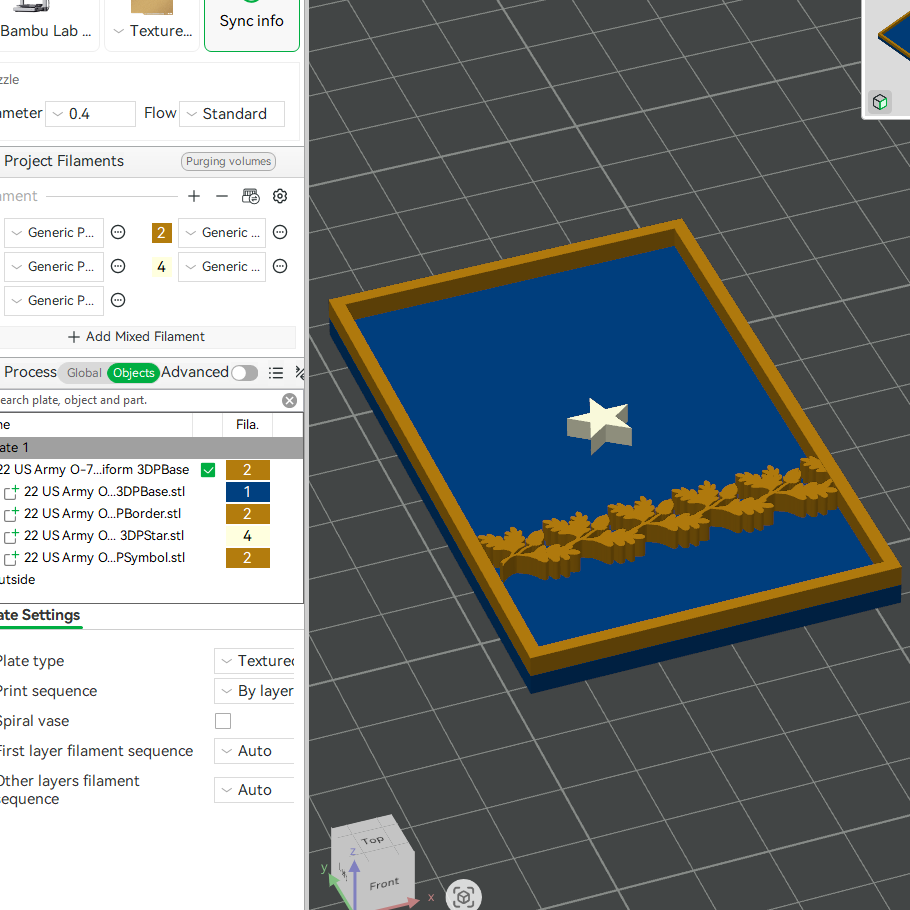Open Other layers filament sequence dropdown
The width and height of the screenshot is (910, 910).
pos(254,790)
